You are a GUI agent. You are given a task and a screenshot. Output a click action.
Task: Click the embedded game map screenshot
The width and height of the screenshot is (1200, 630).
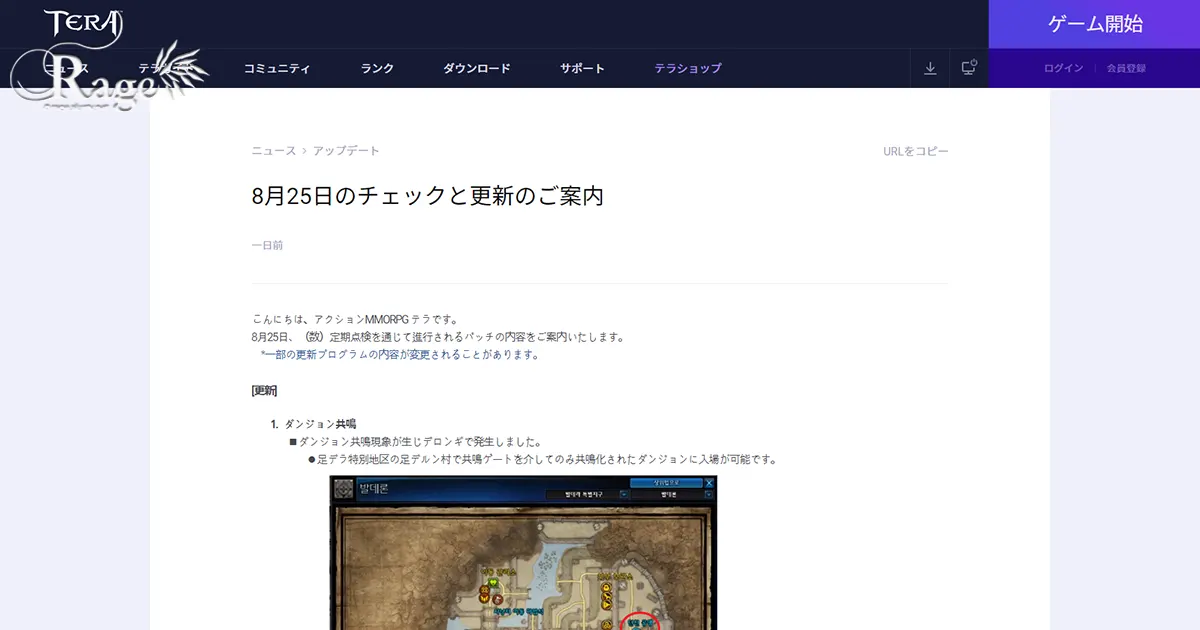pyautogui.click(x=522, y=553)
